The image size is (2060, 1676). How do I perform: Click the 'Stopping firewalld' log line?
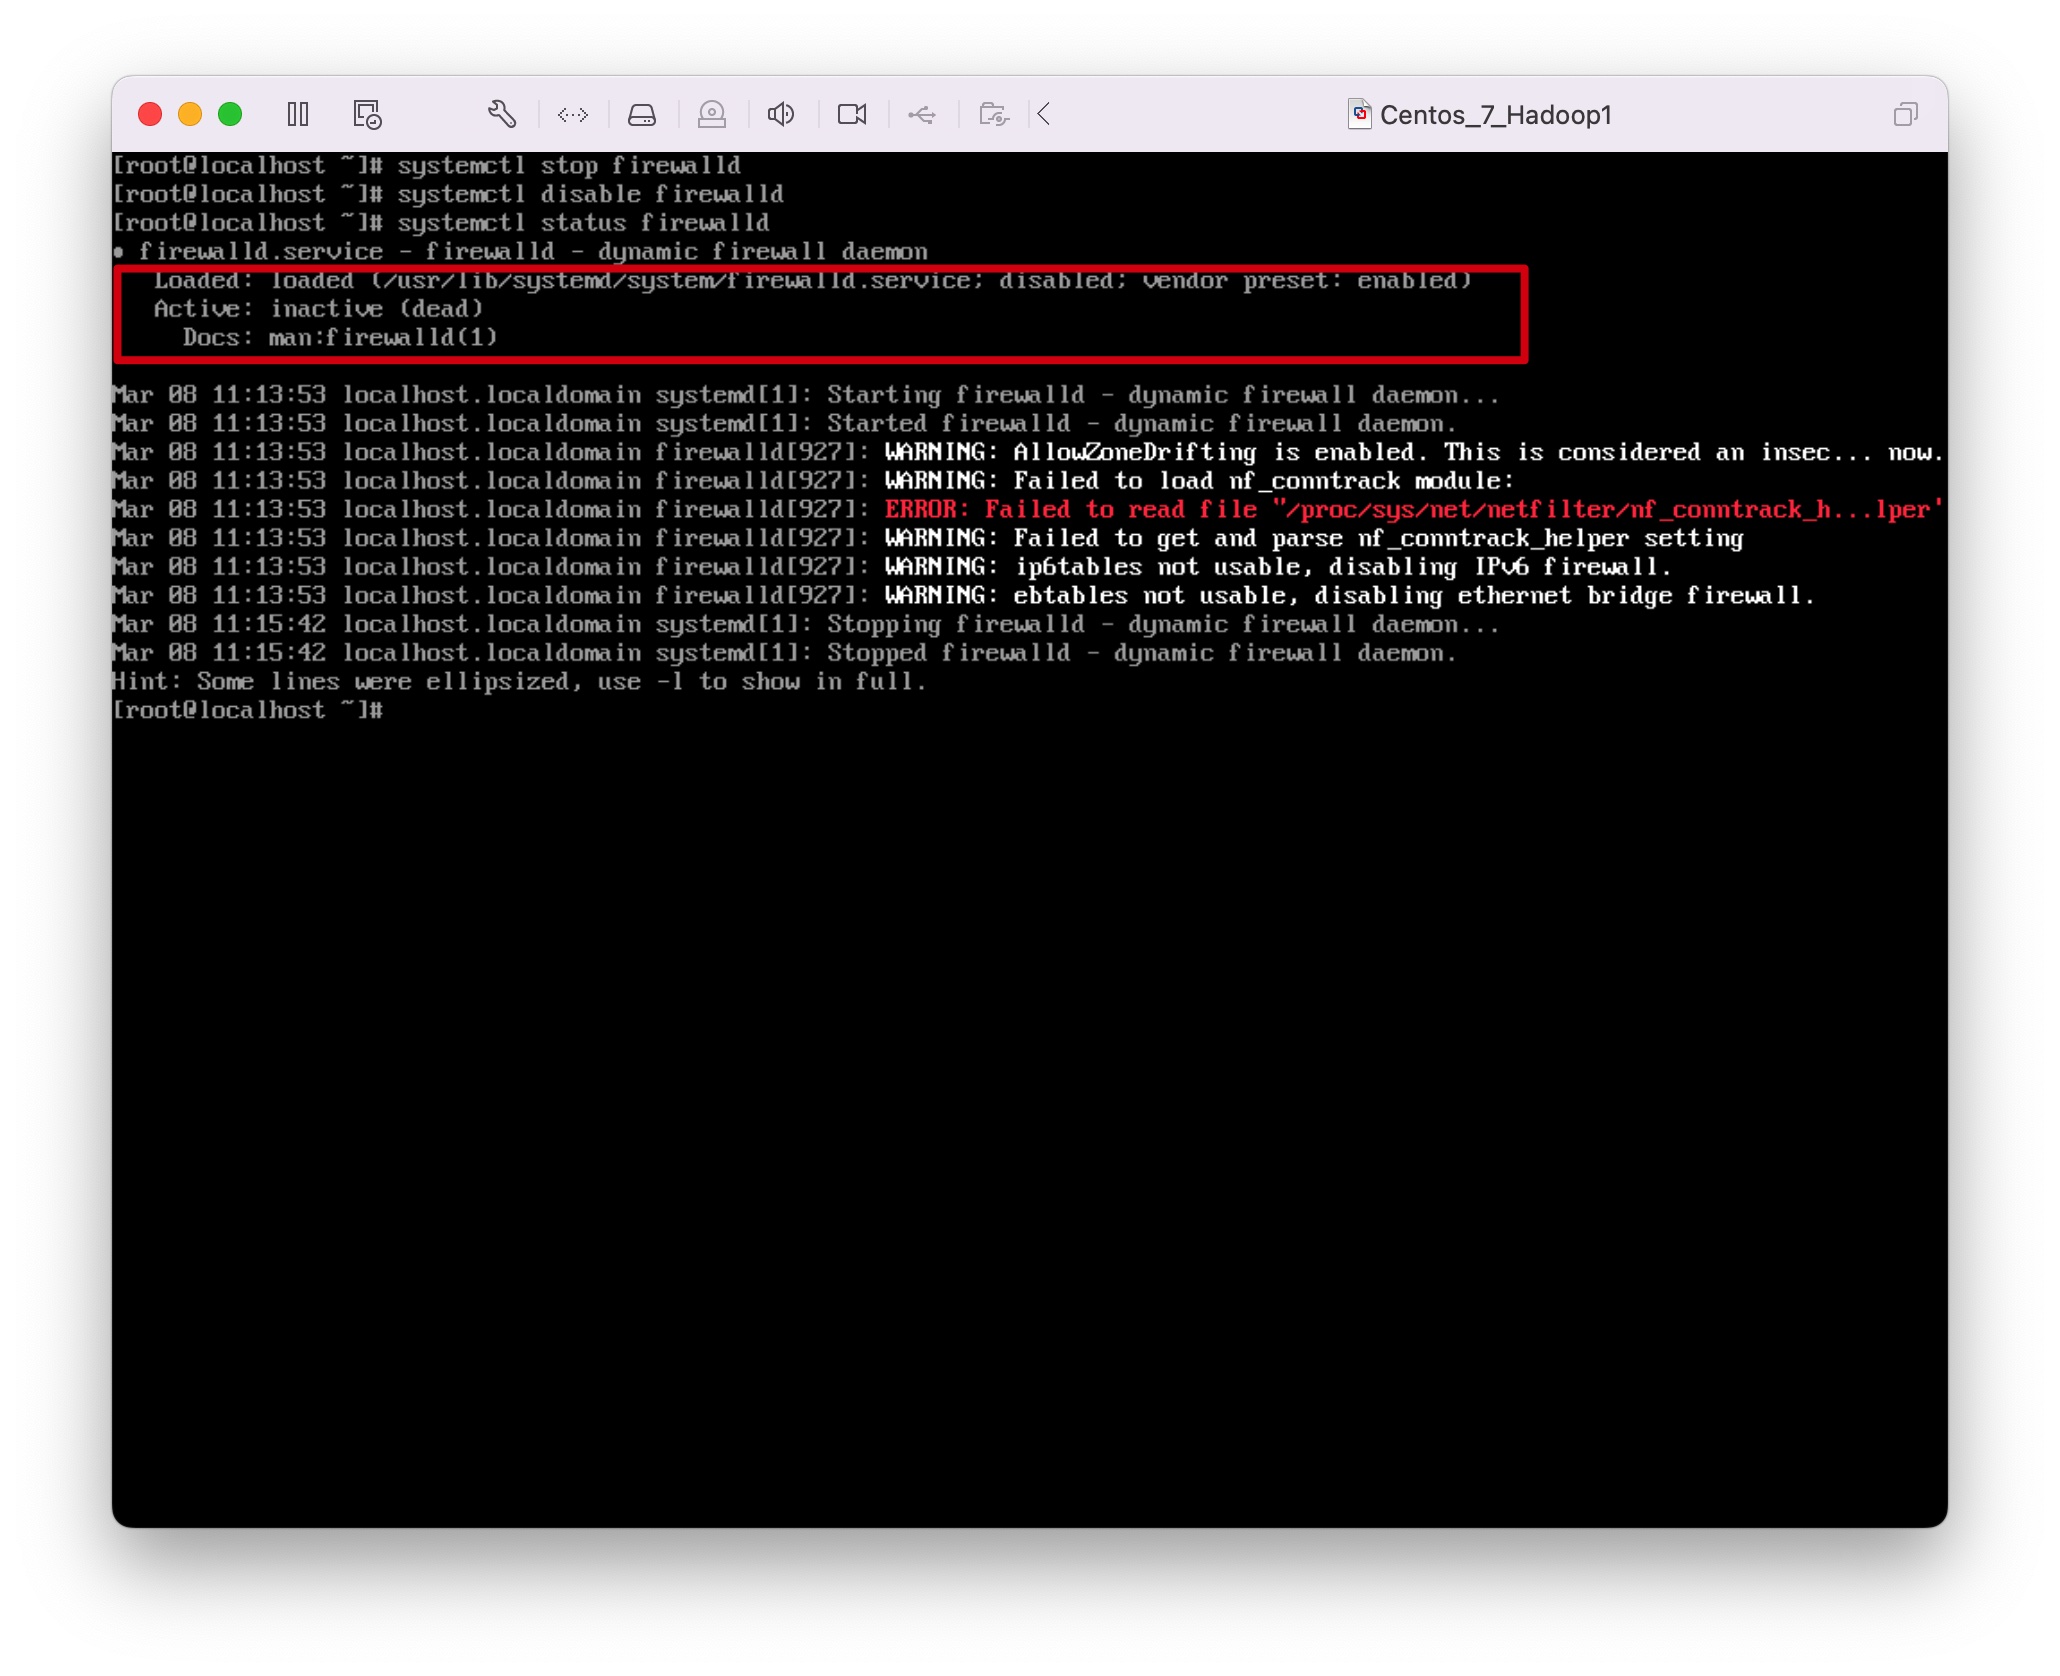(806, 625)
